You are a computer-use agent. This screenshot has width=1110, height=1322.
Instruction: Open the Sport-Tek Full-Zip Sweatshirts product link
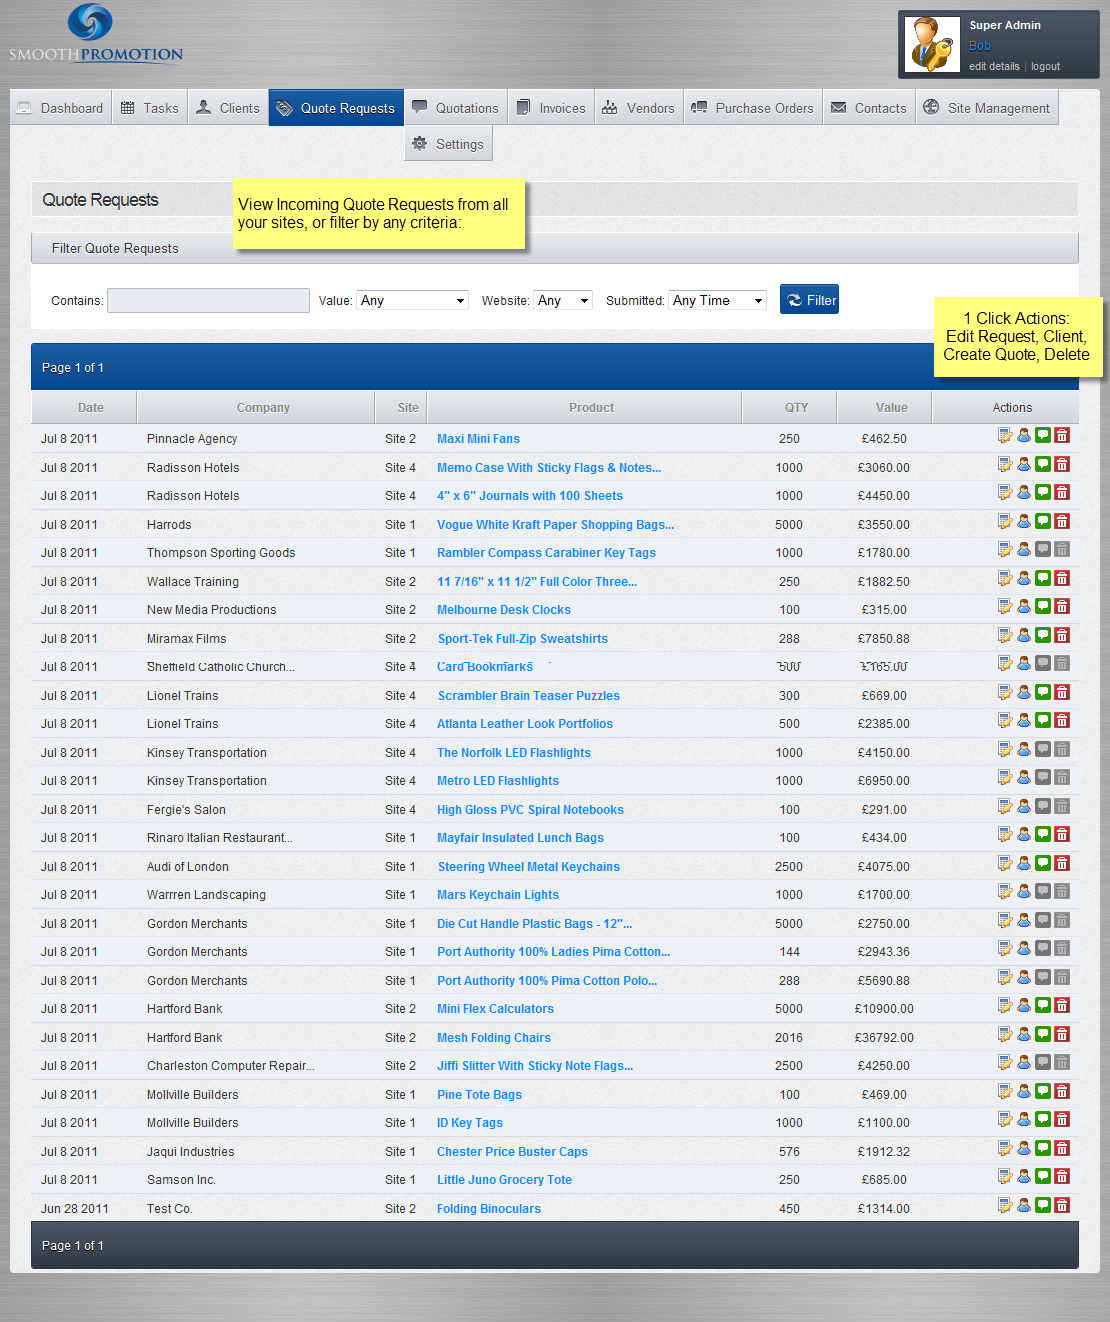point(523,639)
